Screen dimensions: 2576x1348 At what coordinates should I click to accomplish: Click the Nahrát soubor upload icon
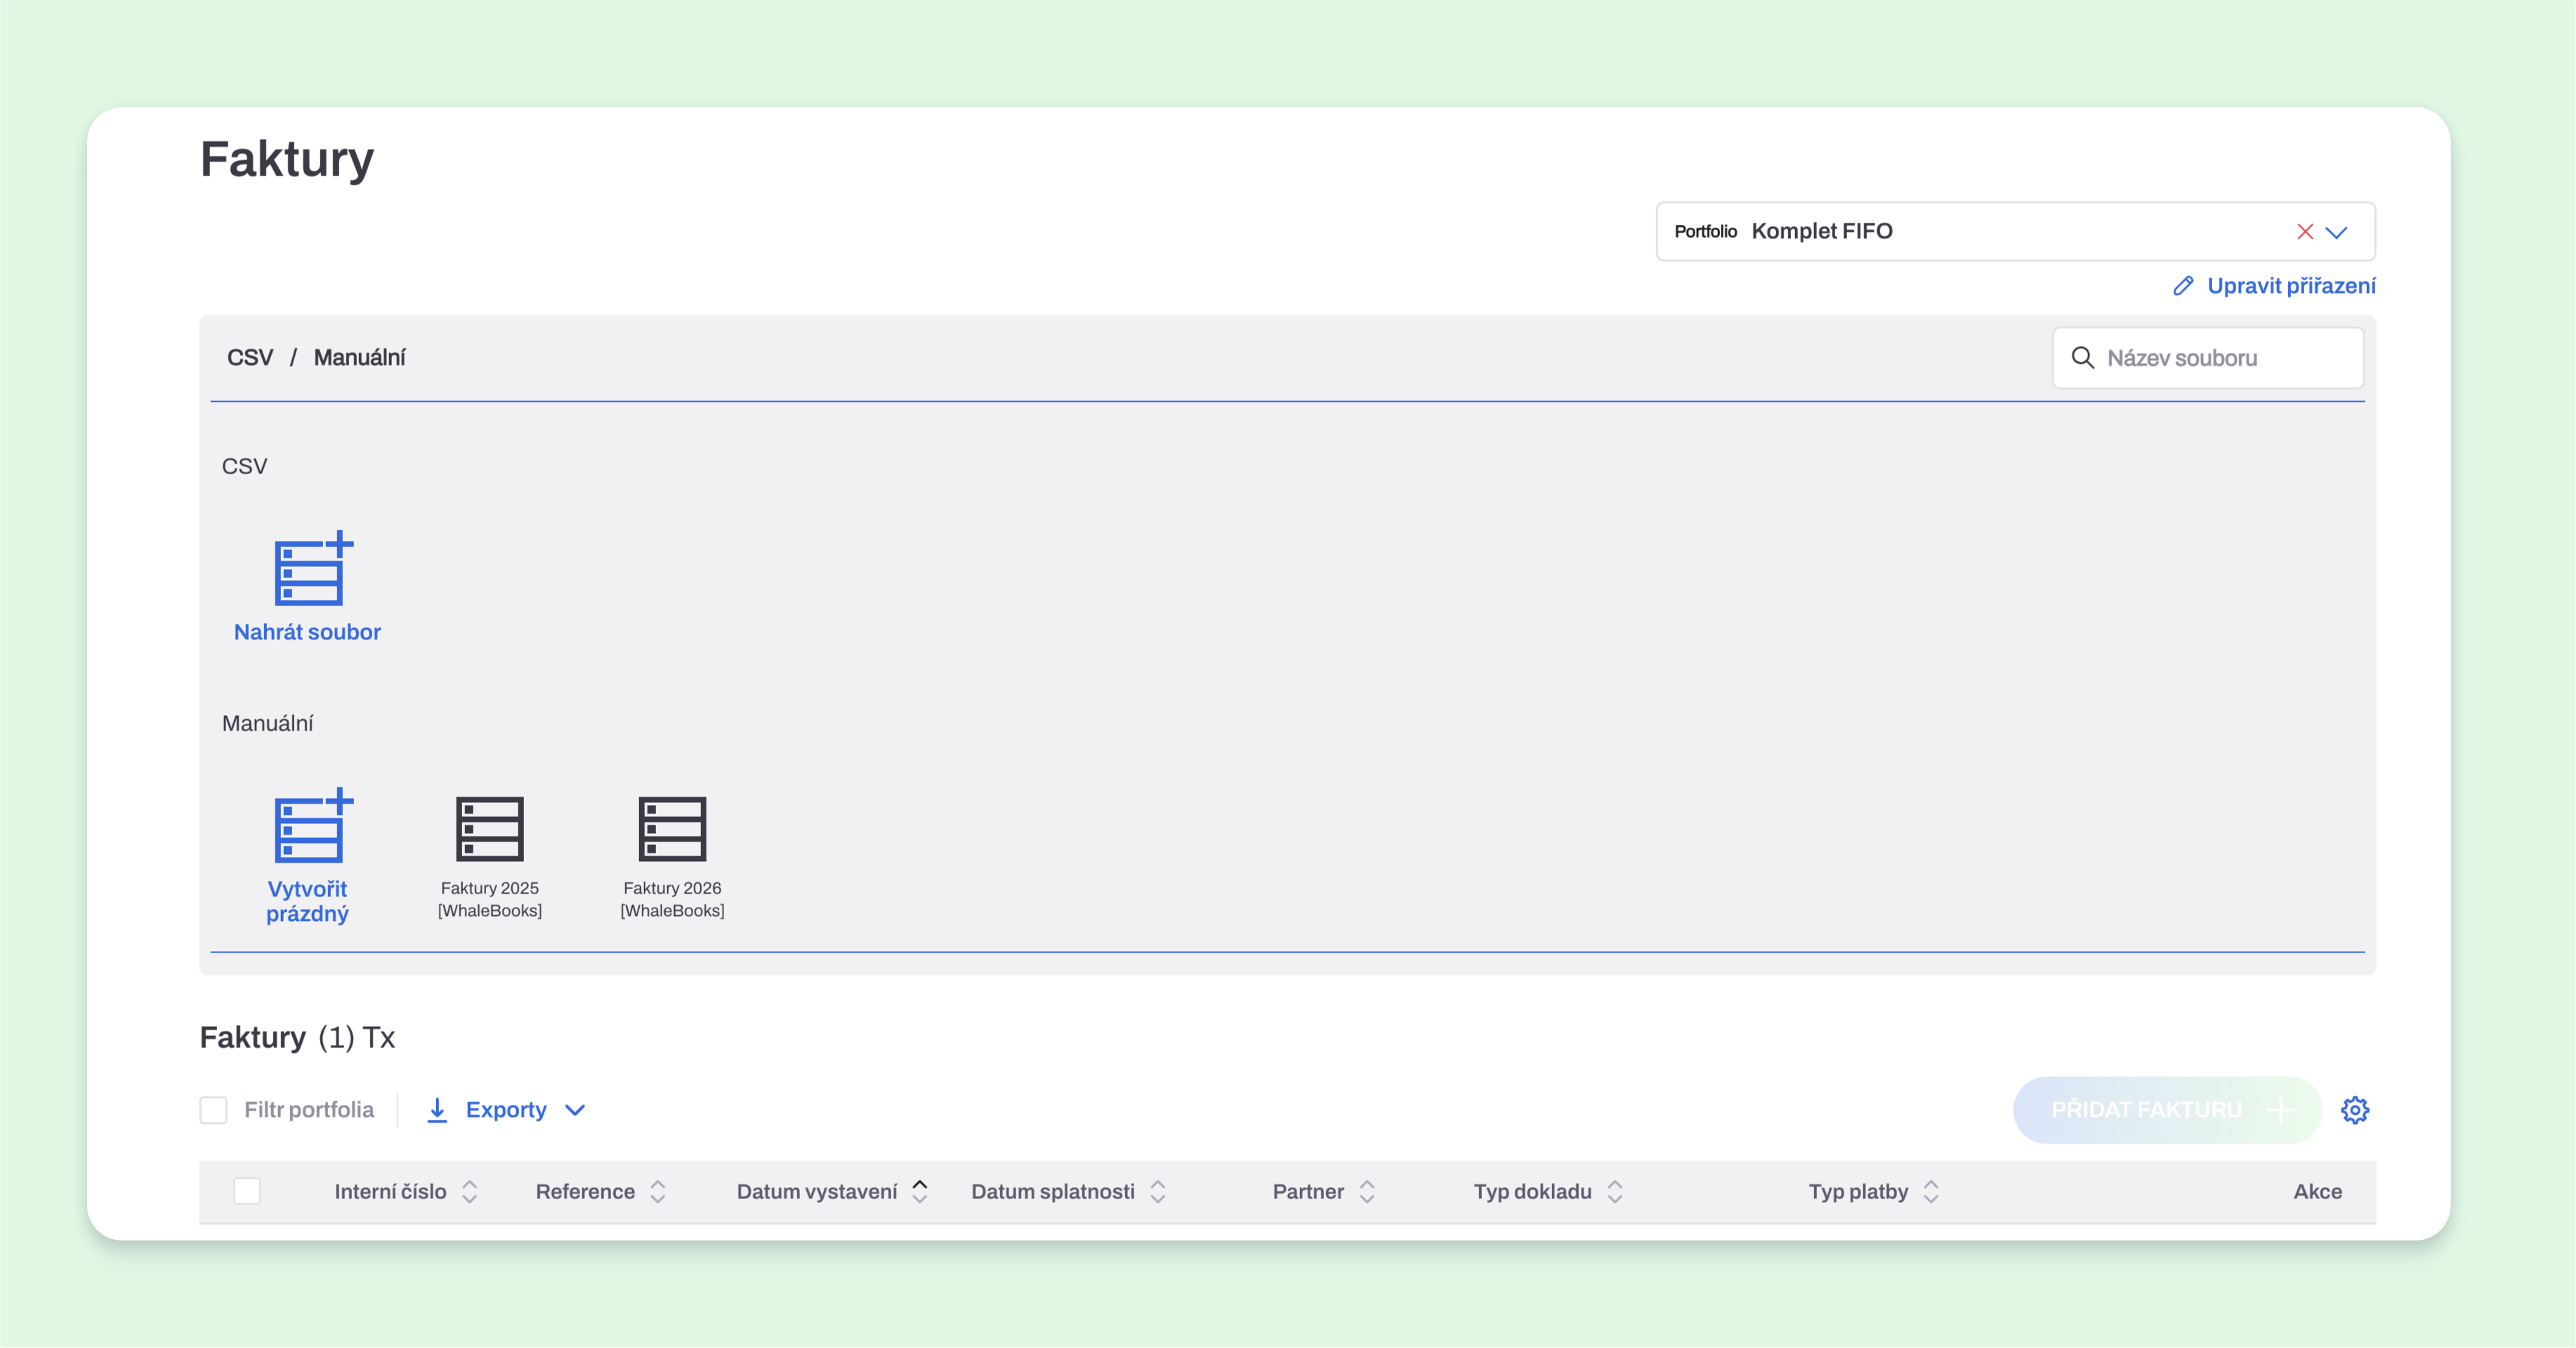[x=313, y=568]
